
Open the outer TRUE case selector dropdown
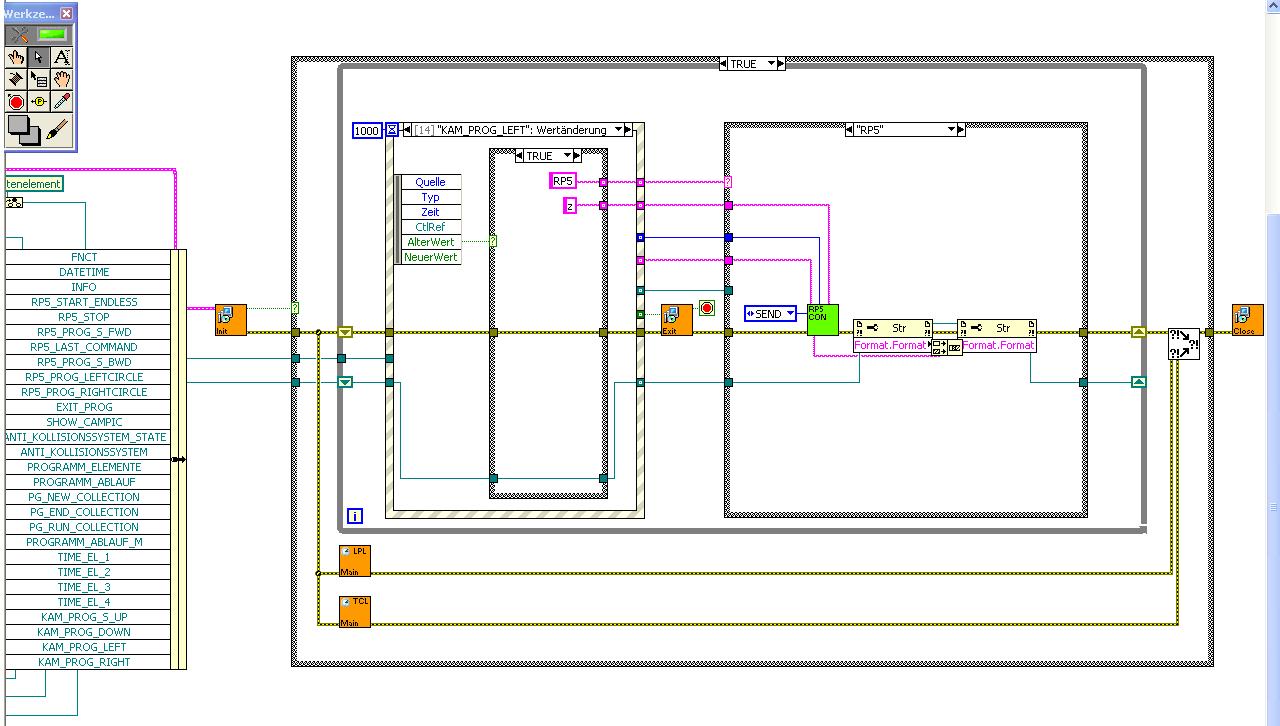[x=770, y=63]
